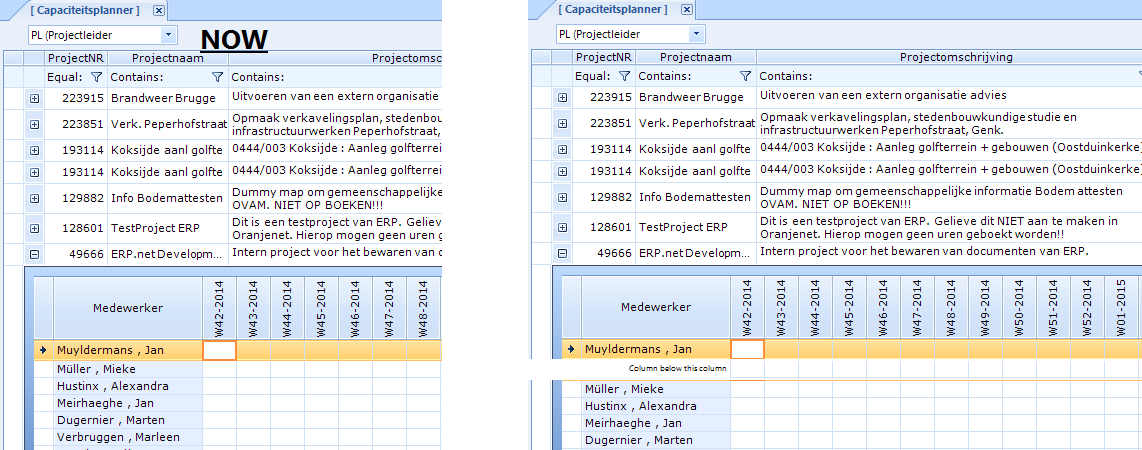1142x450 pixels.
Task: Click Medewerker column header in right panel
Action: [x=656, y=307]
